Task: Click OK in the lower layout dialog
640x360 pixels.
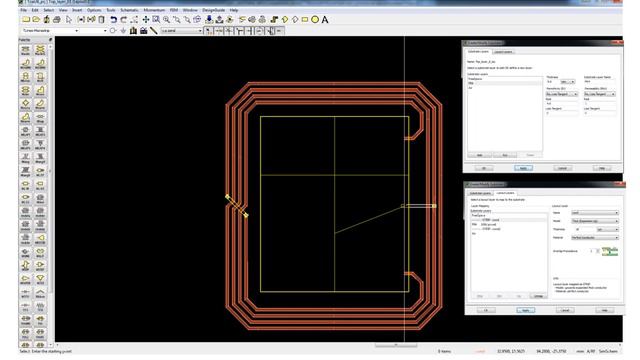Action: 486,310
